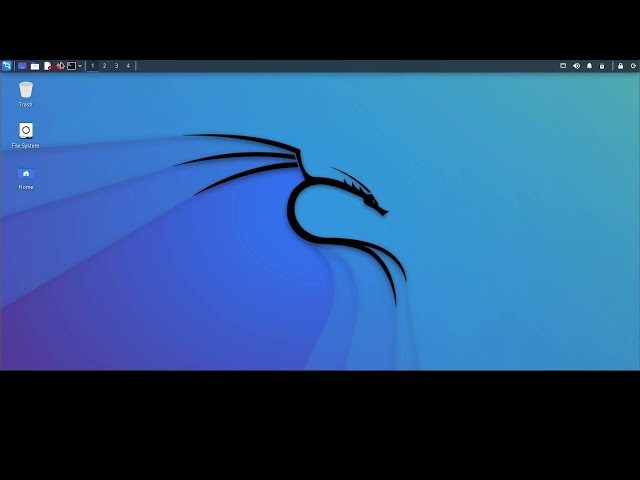Open the volume control icon

(x=576, y=66)
